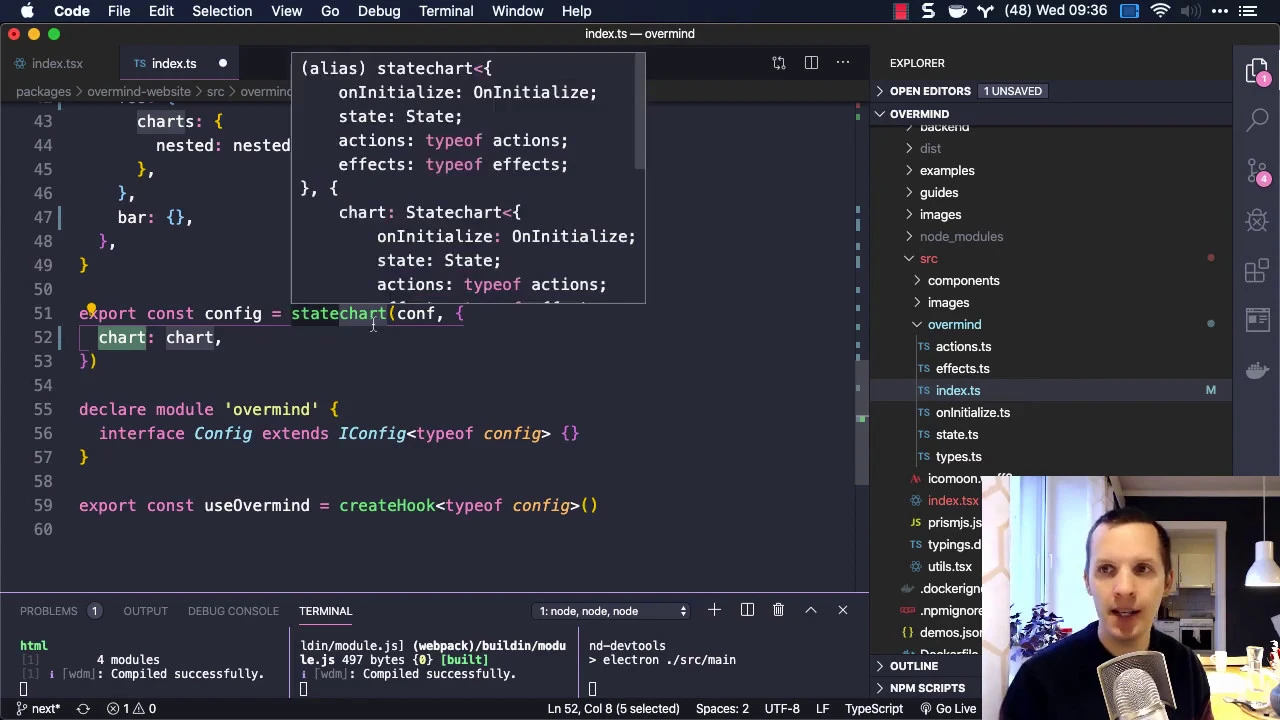Click Synchronize Changes icon in status bar
The height and width of the screenshot is (720, 1280).
tap(83, 709)
